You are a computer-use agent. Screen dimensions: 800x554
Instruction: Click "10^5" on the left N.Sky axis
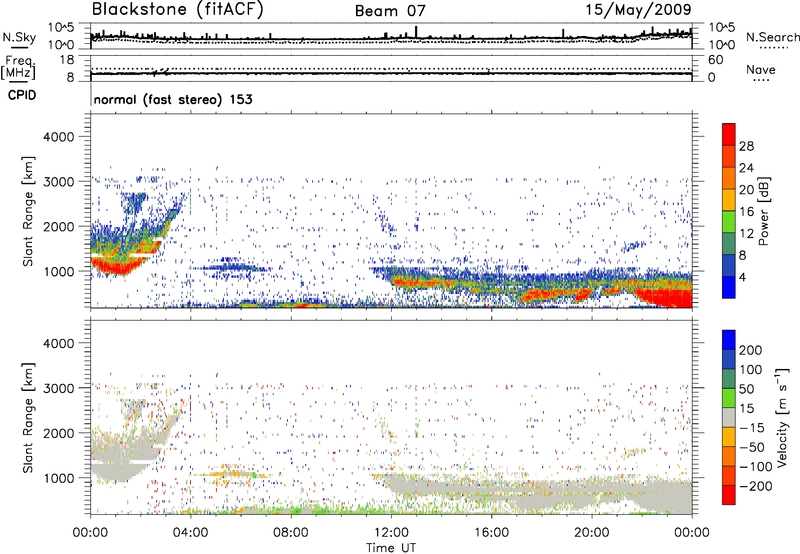pyautogui.click(x=61, y=28)
